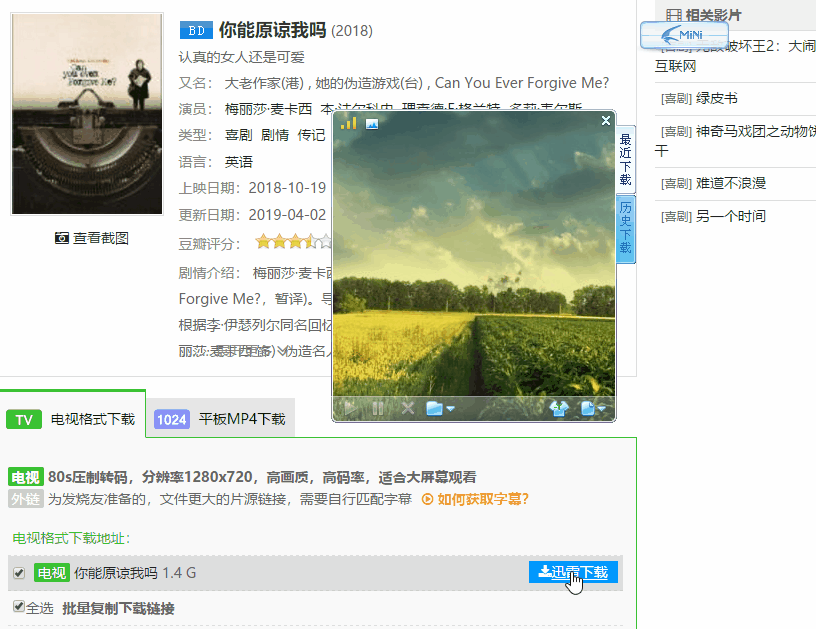This screenshot has height=629, width=816.
Task: Click the skin change icon in the player toolbar
Action: coord(559,408)
